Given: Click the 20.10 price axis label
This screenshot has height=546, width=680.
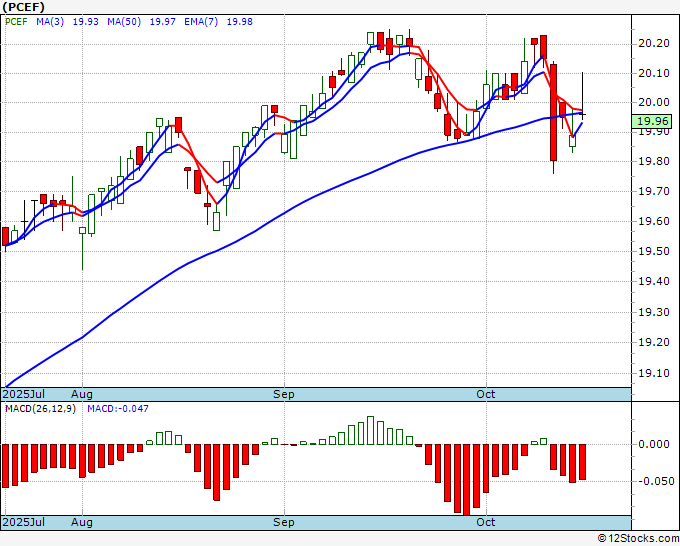Looking at the screenshot, I should click(x=654, y=73).
